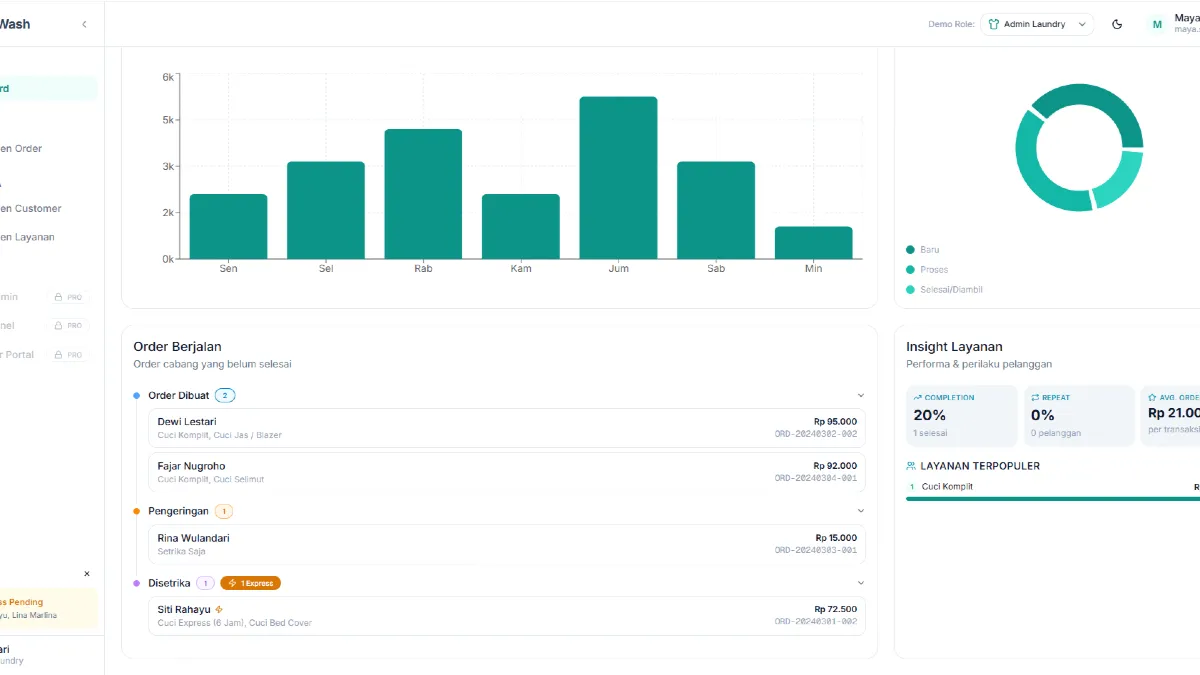Open the Order menu item in sidebar
This screenshot has width=1200, height=675.
(x=49, y=149)
